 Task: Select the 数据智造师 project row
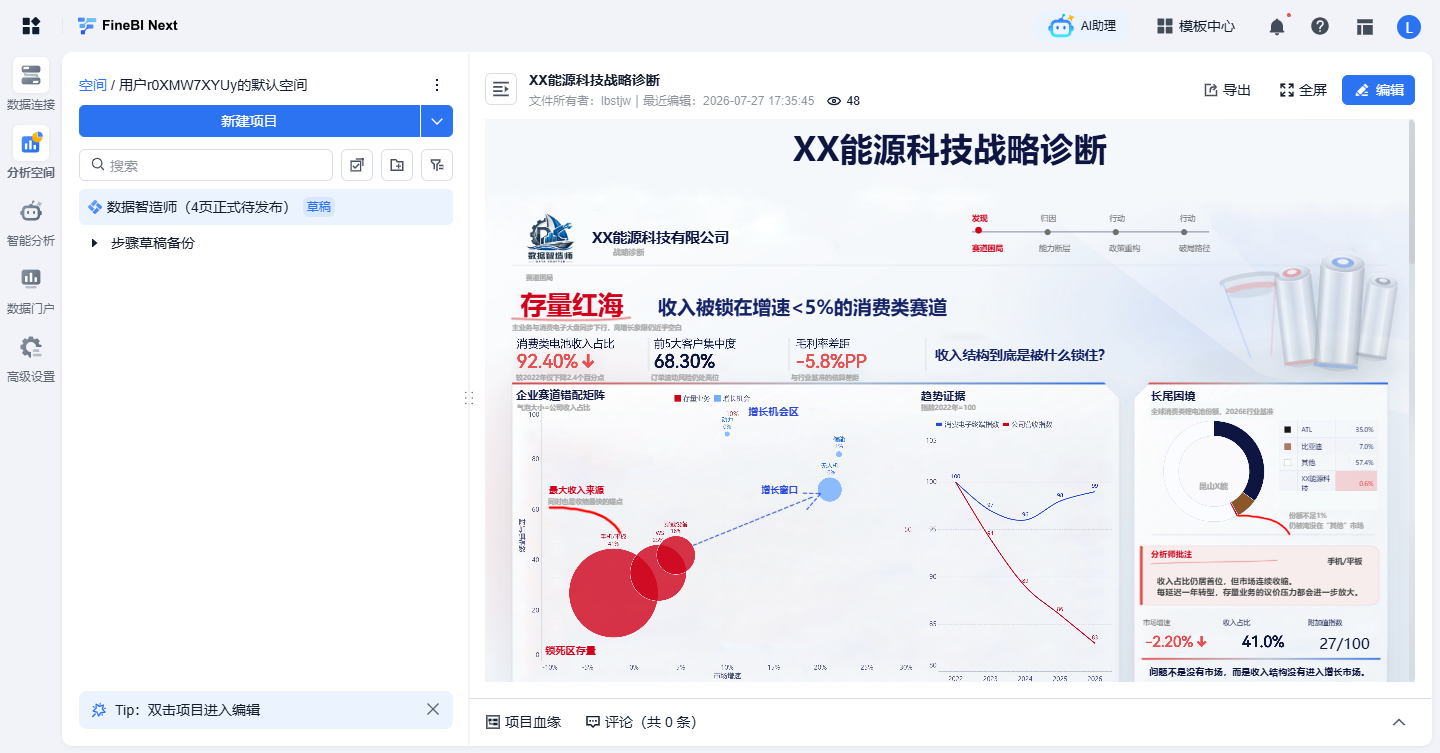pyautogui.click(x=266, y=207)
